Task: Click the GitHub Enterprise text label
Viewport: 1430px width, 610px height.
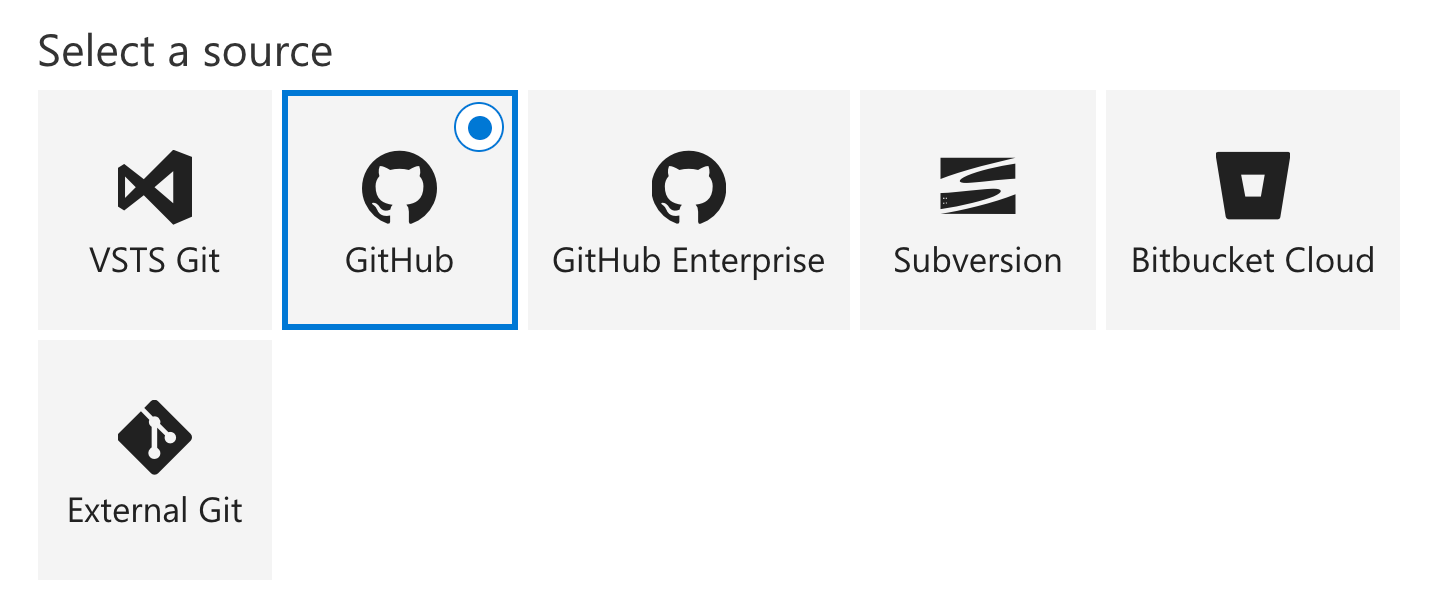Action: (x=688, y=261)
